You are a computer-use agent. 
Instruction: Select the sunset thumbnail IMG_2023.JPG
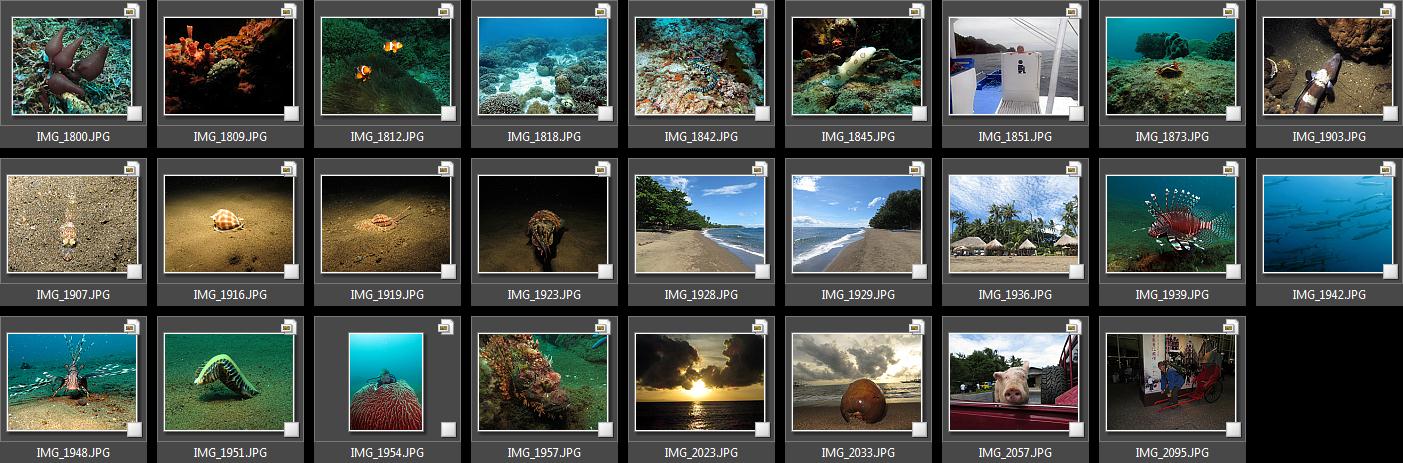[x=700, y=382]
